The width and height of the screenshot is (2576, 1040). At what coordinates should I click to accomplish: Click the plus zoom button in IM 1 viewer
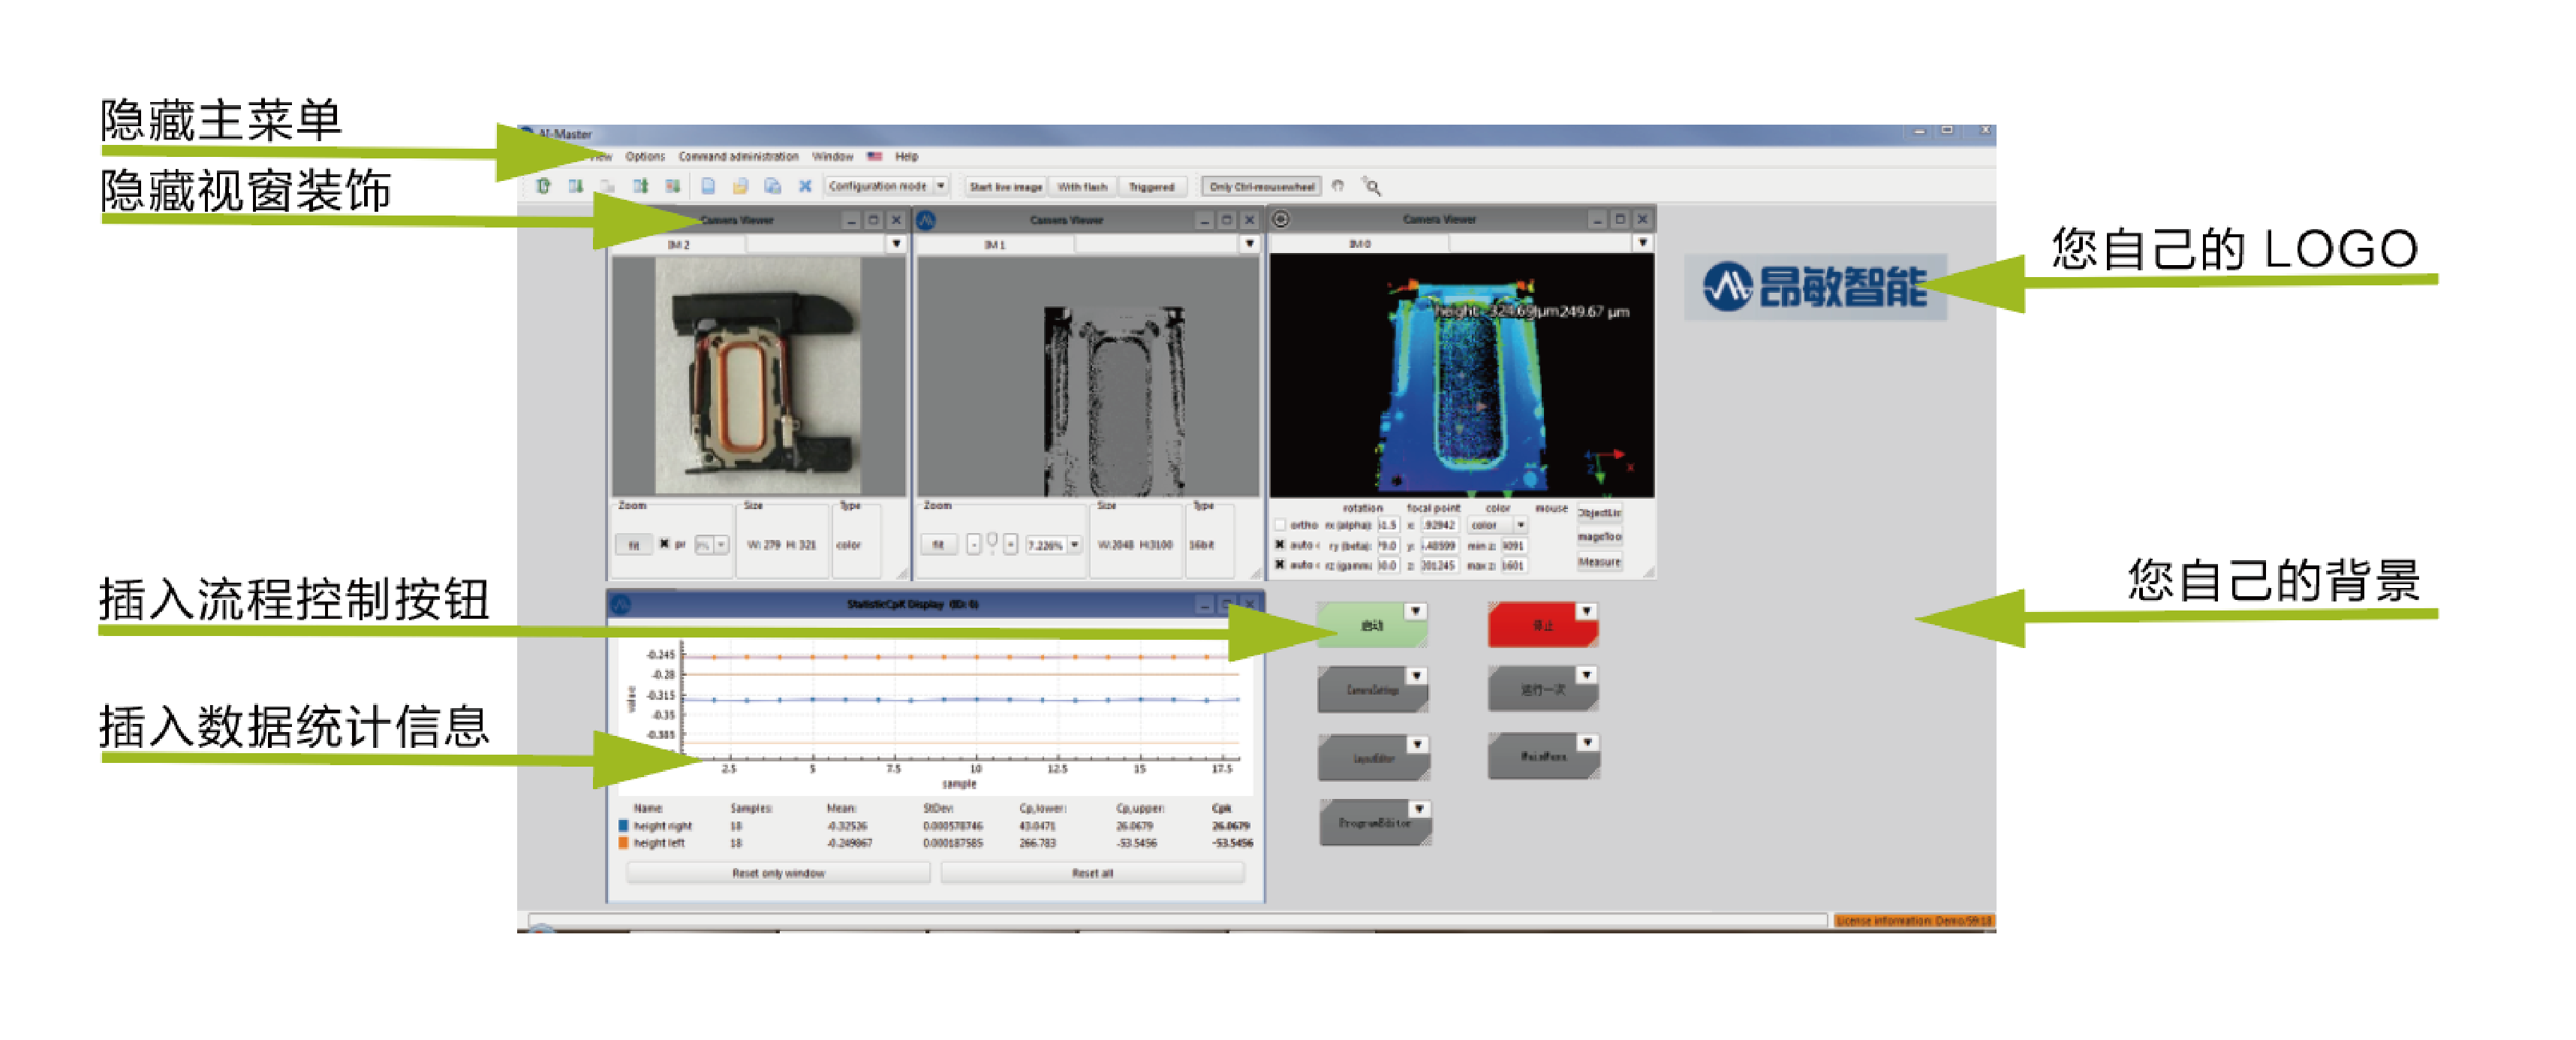pyautogui.click(x=1010, y=545)
